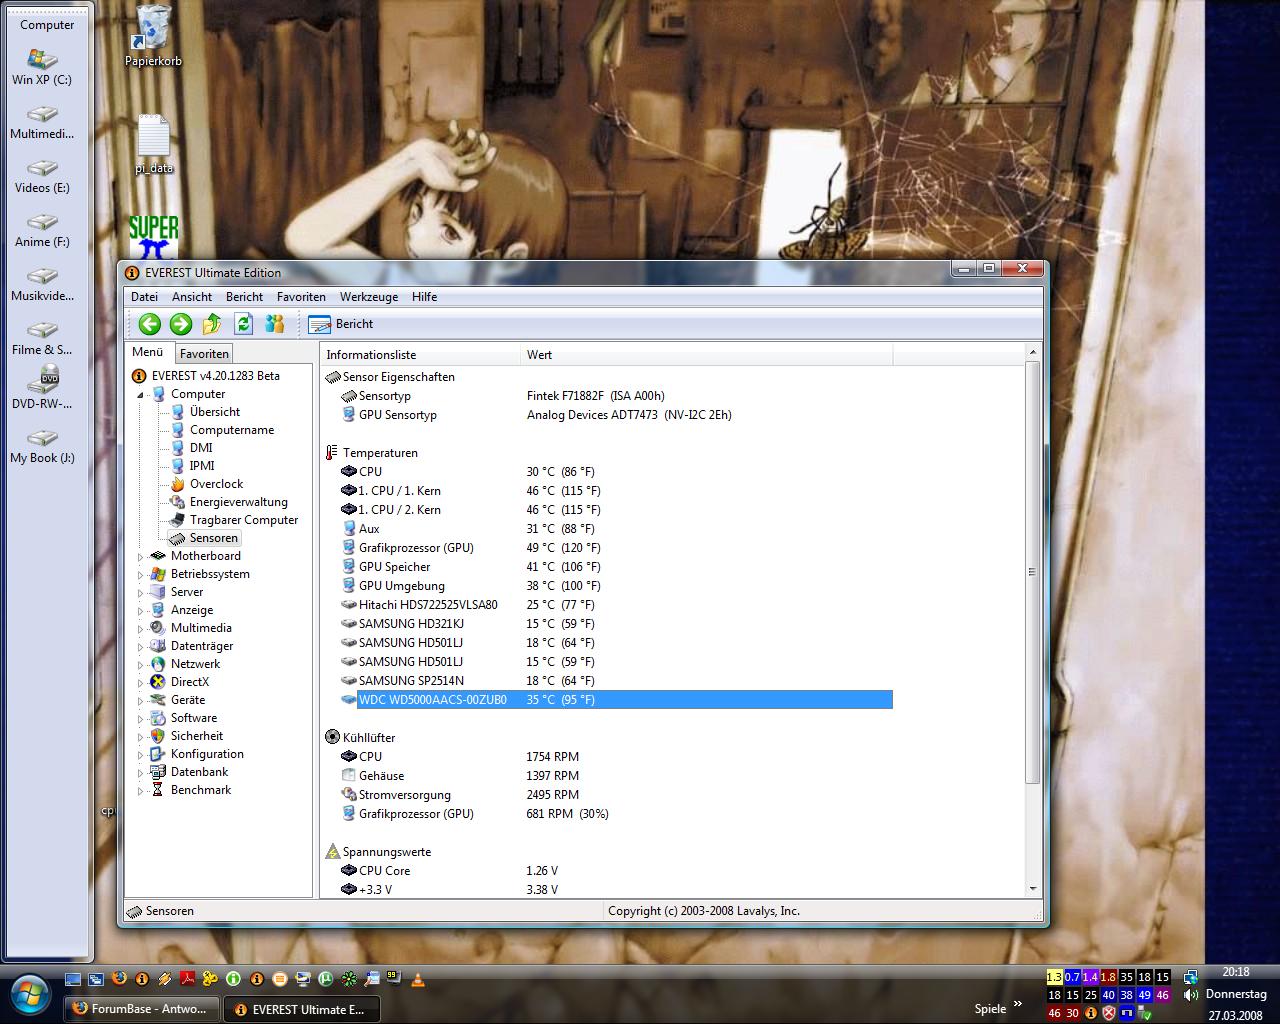Click the EVEREST Ultimate taskbar button
Viewport: 1280px width, 1024px height.
(302, 1009)
